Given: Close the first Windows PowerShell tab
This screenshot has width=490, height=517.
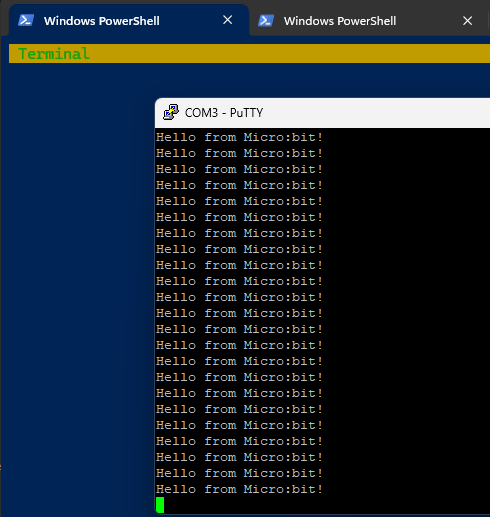Looking at the screenshot, I should point(228,20).
